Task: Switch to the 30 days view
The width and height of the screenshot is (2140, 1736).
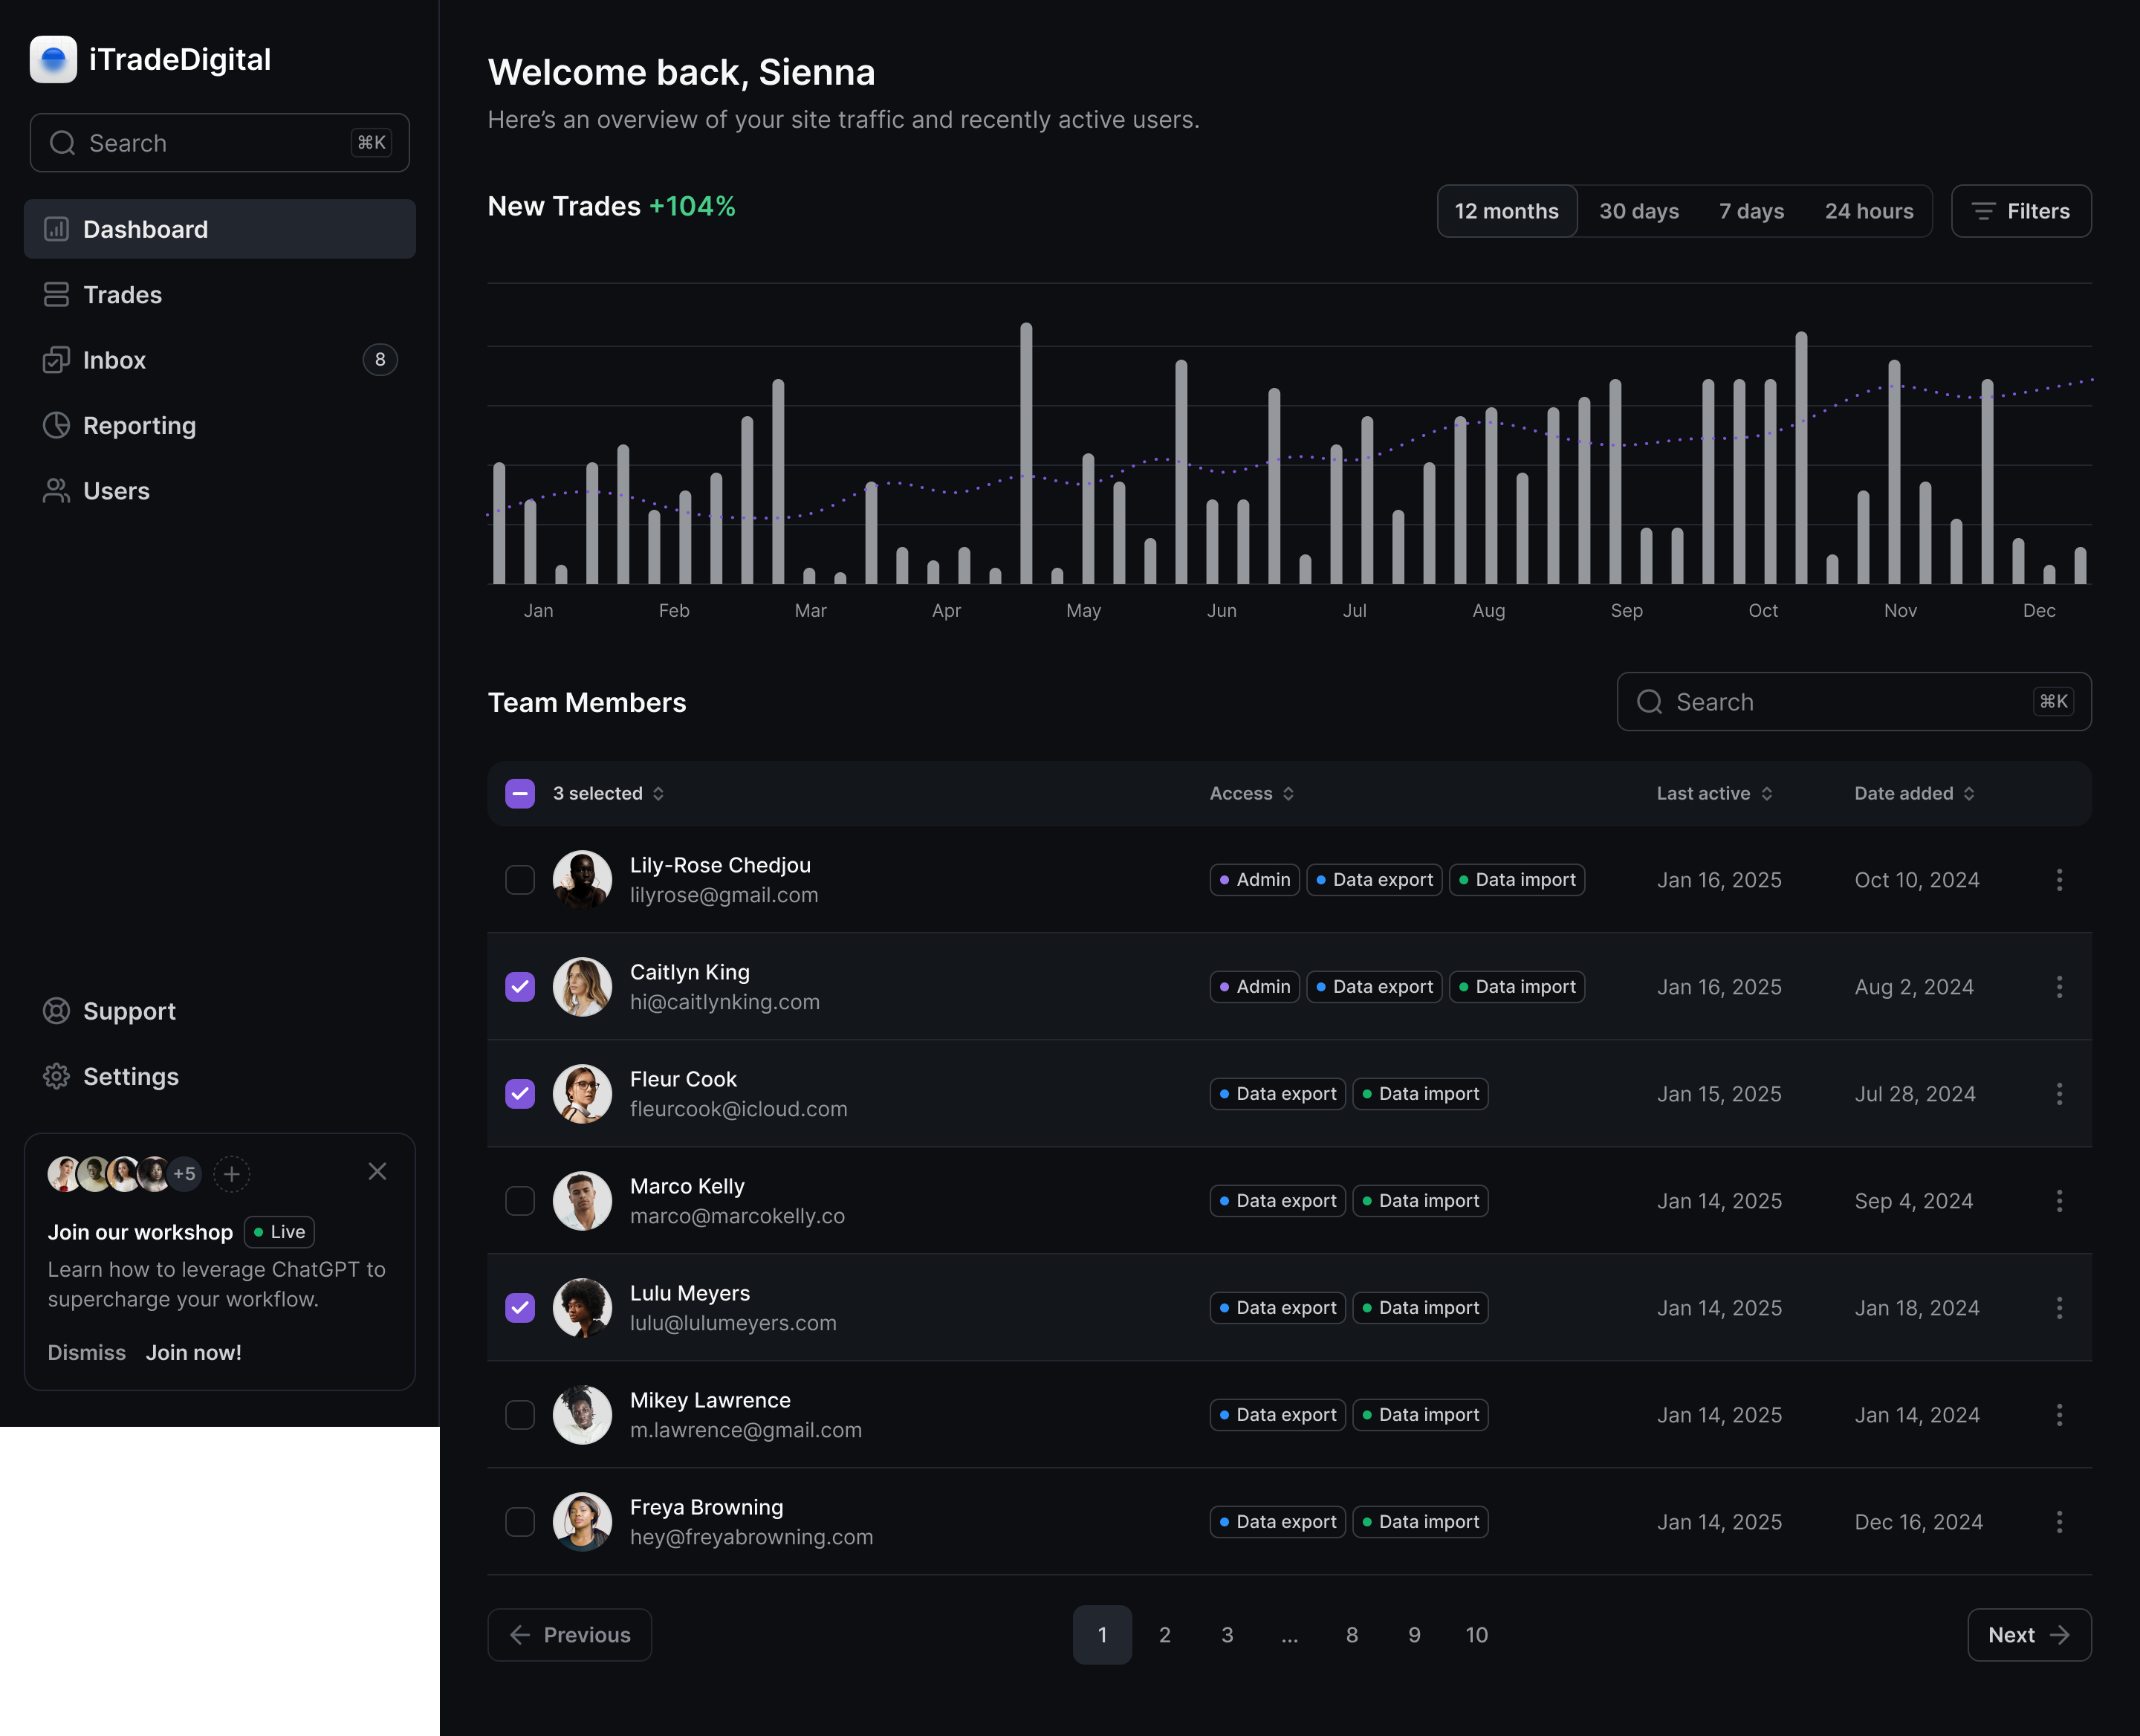Action: (1638, 211)
